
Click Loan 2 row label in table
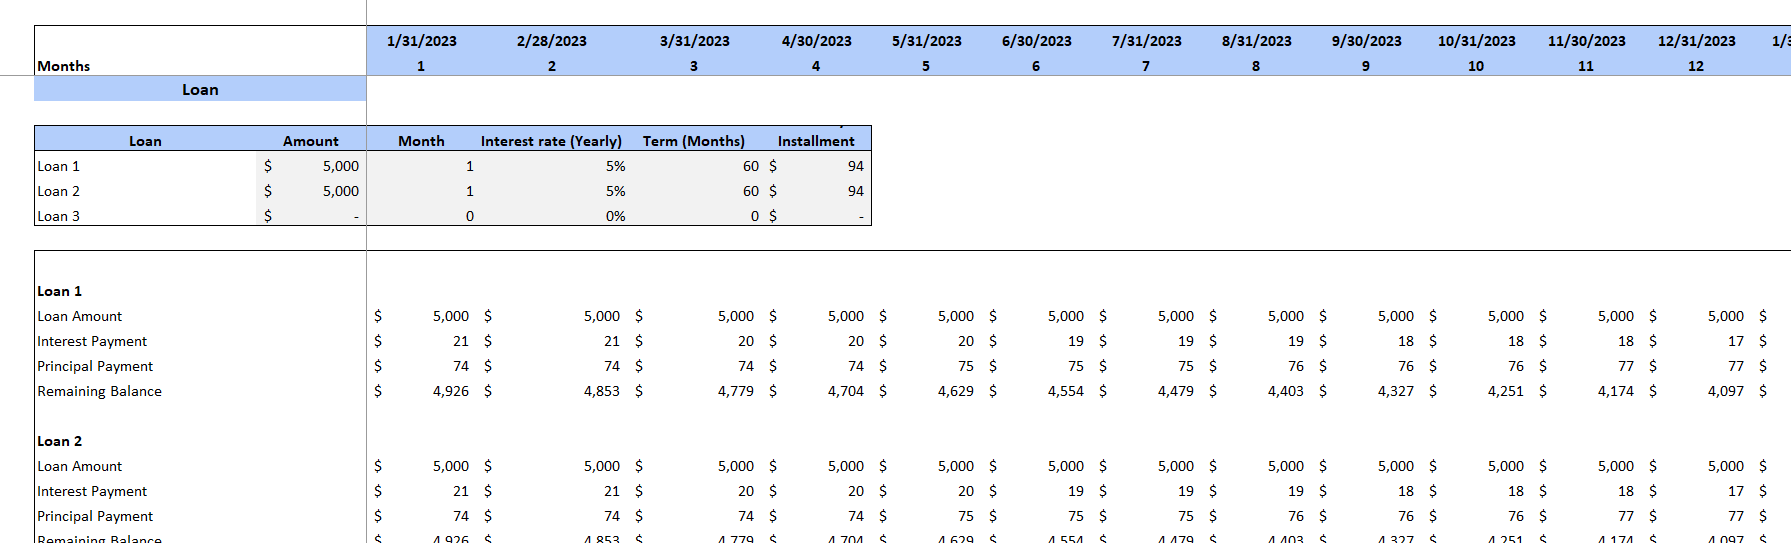tap(59, 191)
